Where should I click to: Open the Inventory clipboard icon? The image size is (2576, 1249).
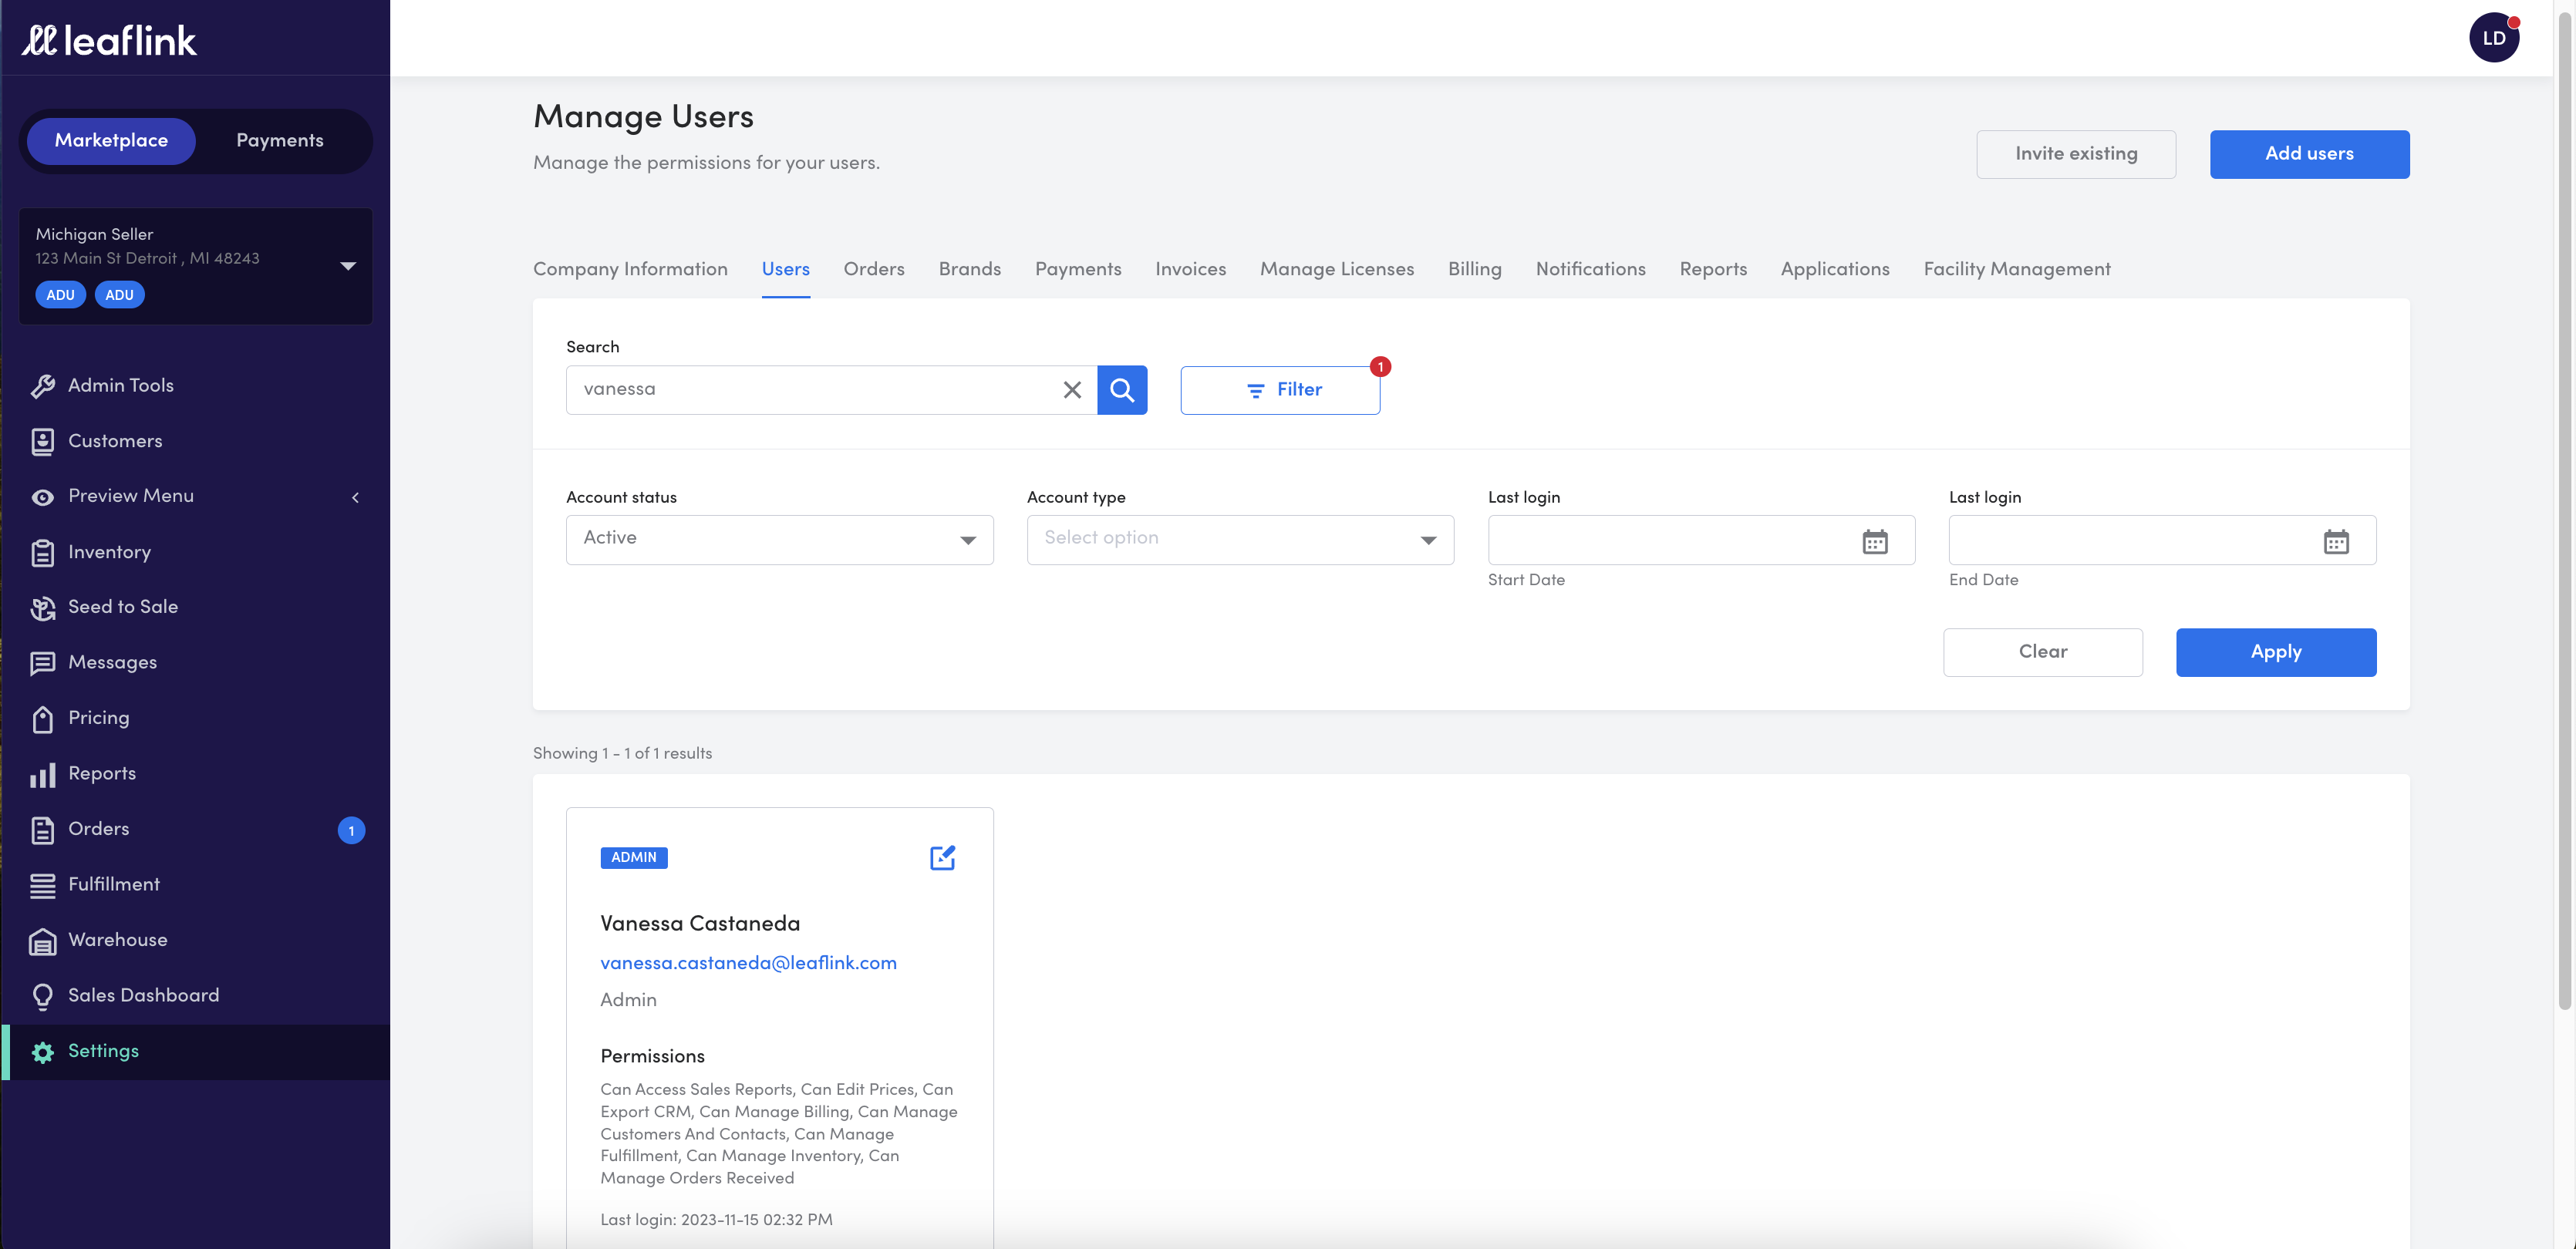[x=42, y=552]
